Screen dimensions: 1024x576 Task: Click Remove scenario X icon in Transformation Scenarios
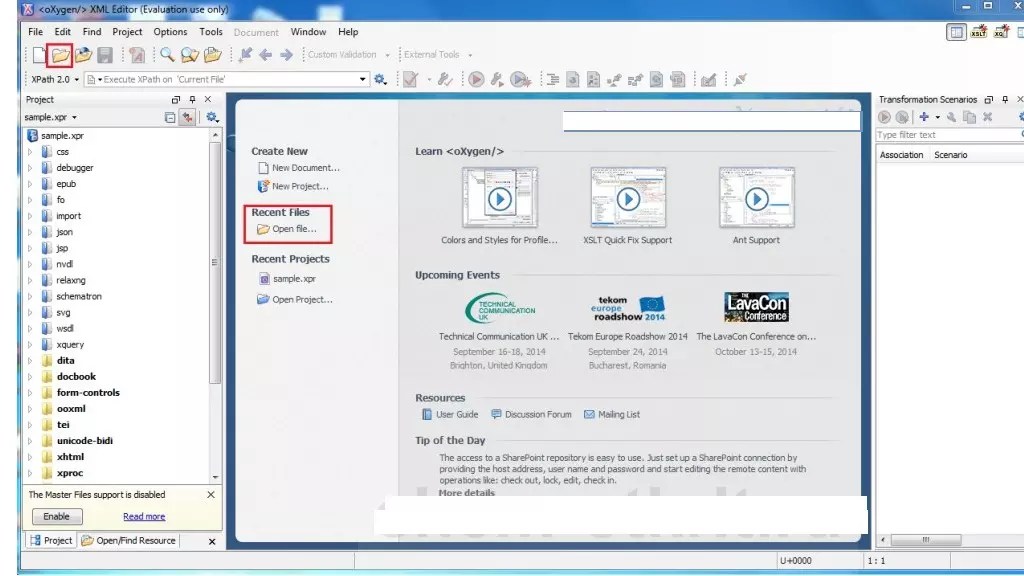click(987, 117)
